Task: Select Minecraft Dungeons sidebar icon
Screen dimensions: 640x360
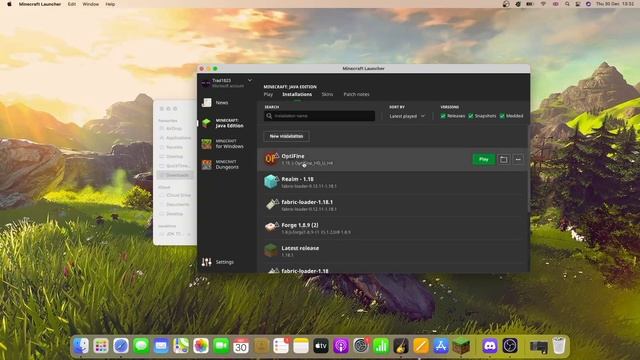Action: [x=207, y=164]
